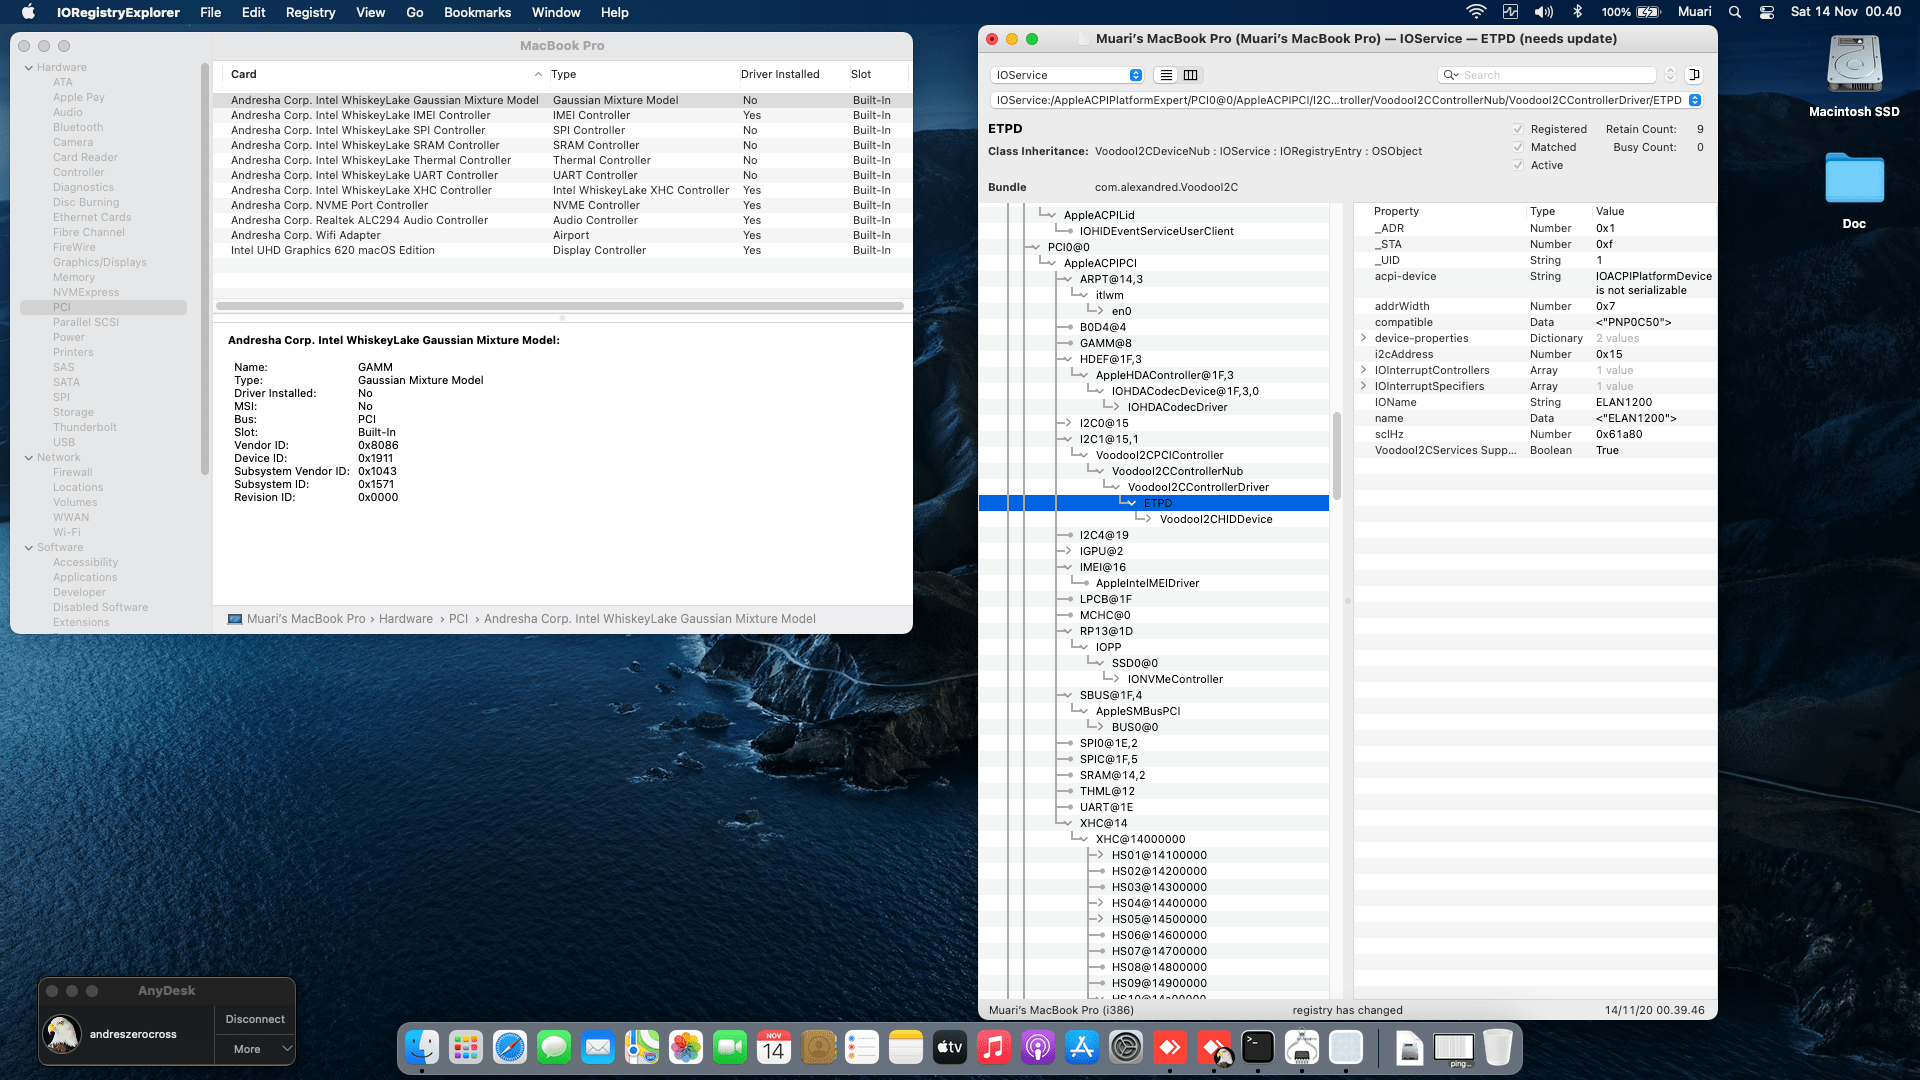Click the AnyDesk More button

[x=254, y=1049]
